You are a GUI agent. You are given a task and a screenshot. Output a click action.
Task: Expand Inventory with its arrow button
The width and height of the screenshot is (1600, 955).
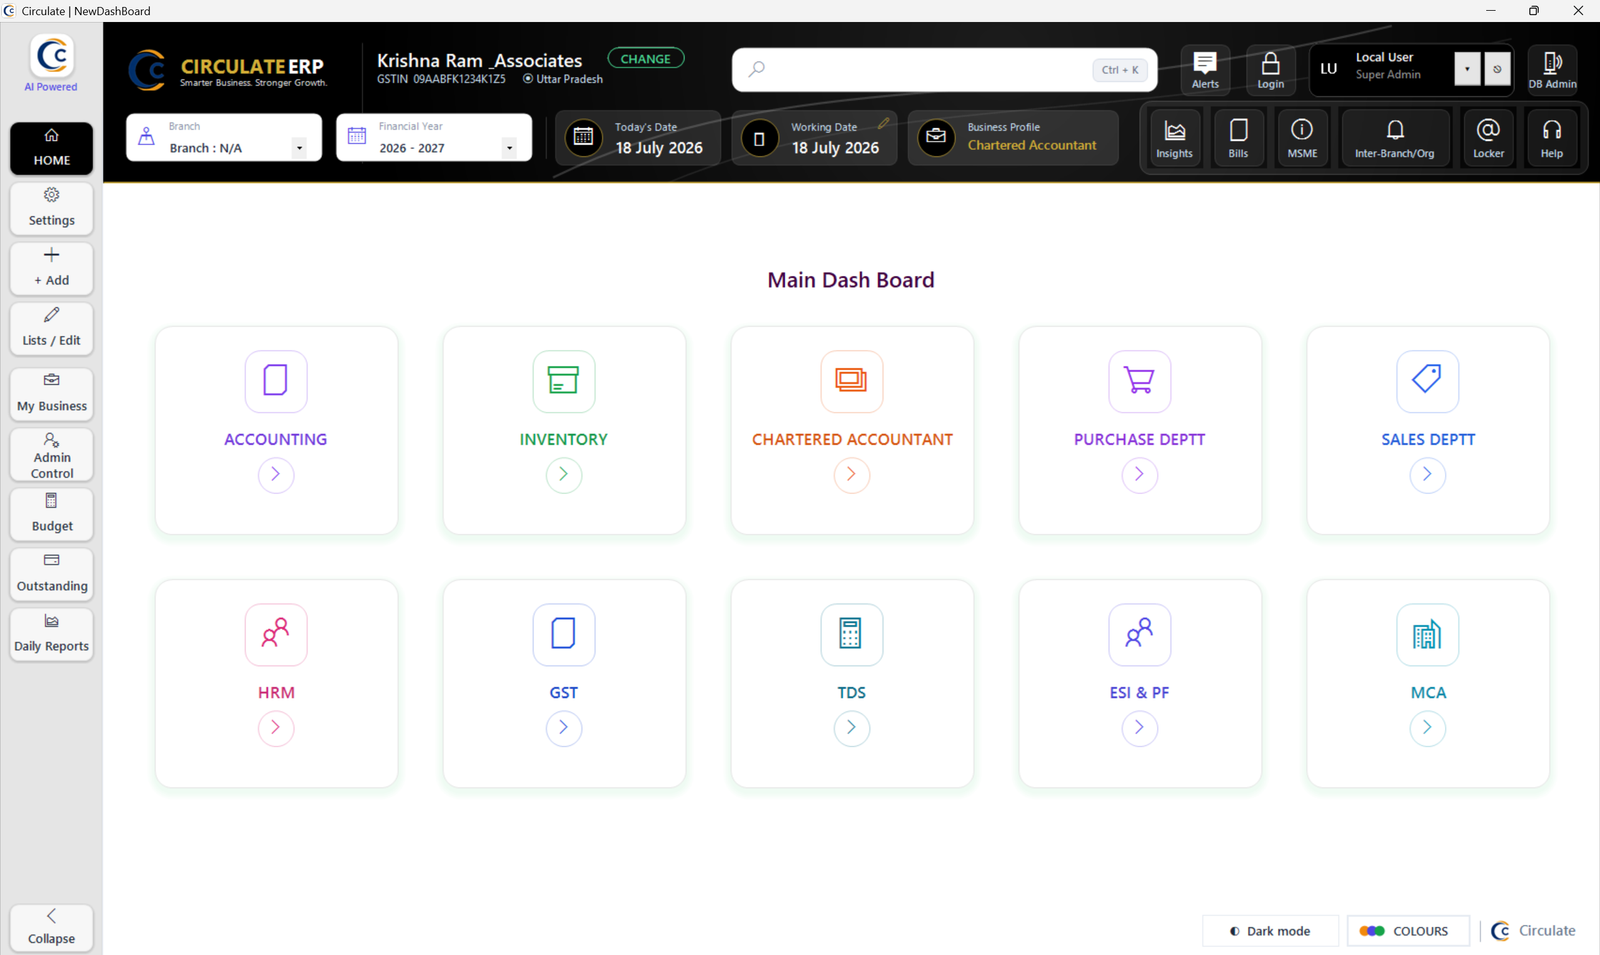pos(564,475)
